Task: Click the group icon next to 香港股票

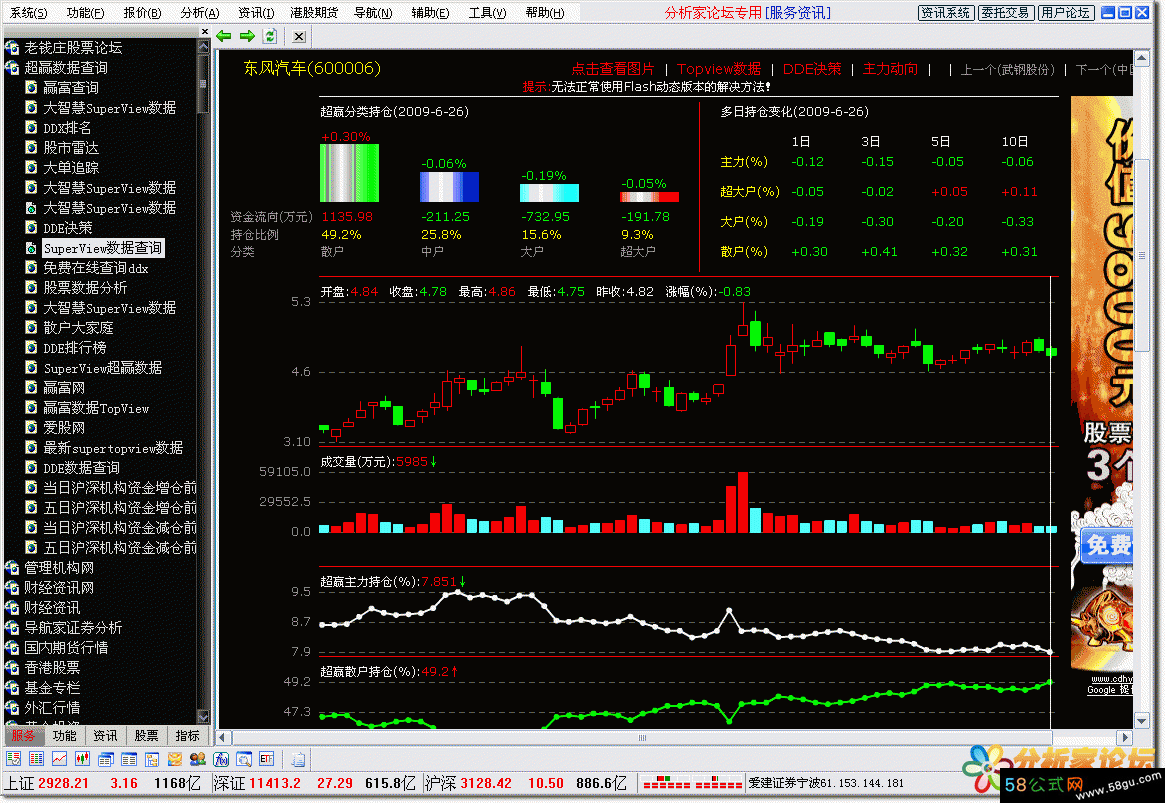Action: tap(12, 668)
